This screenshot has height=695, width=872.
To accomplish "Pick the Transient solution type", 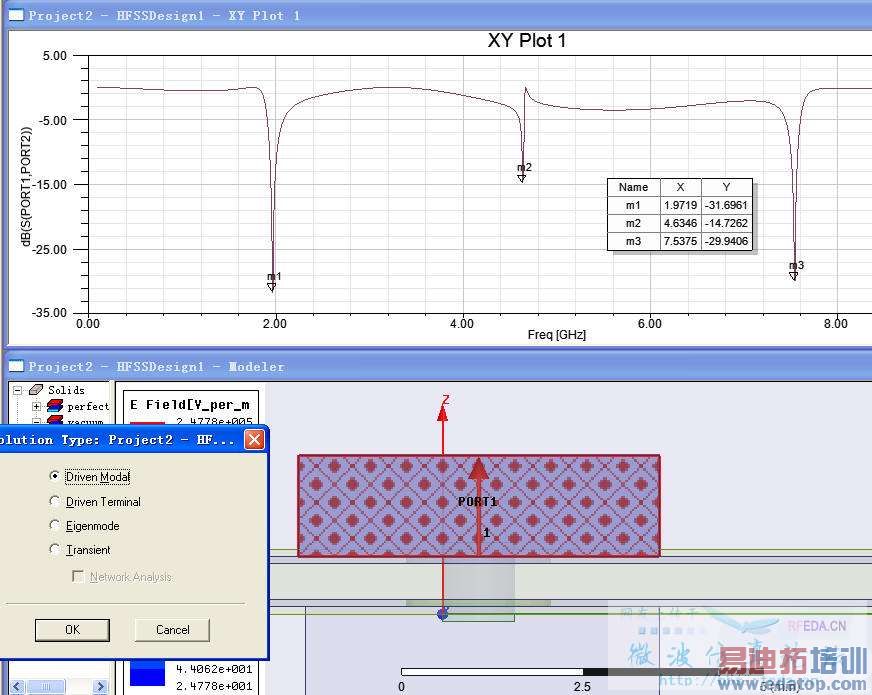I will click(x=54, y=549).
